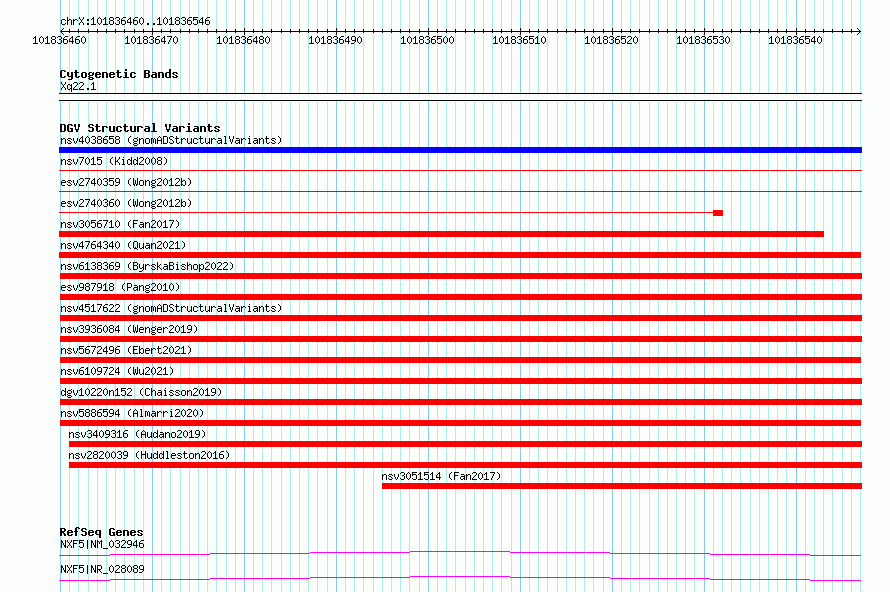Click the red bar for nsv2820039
Screen dimensions: 890x592
(465, 465)
